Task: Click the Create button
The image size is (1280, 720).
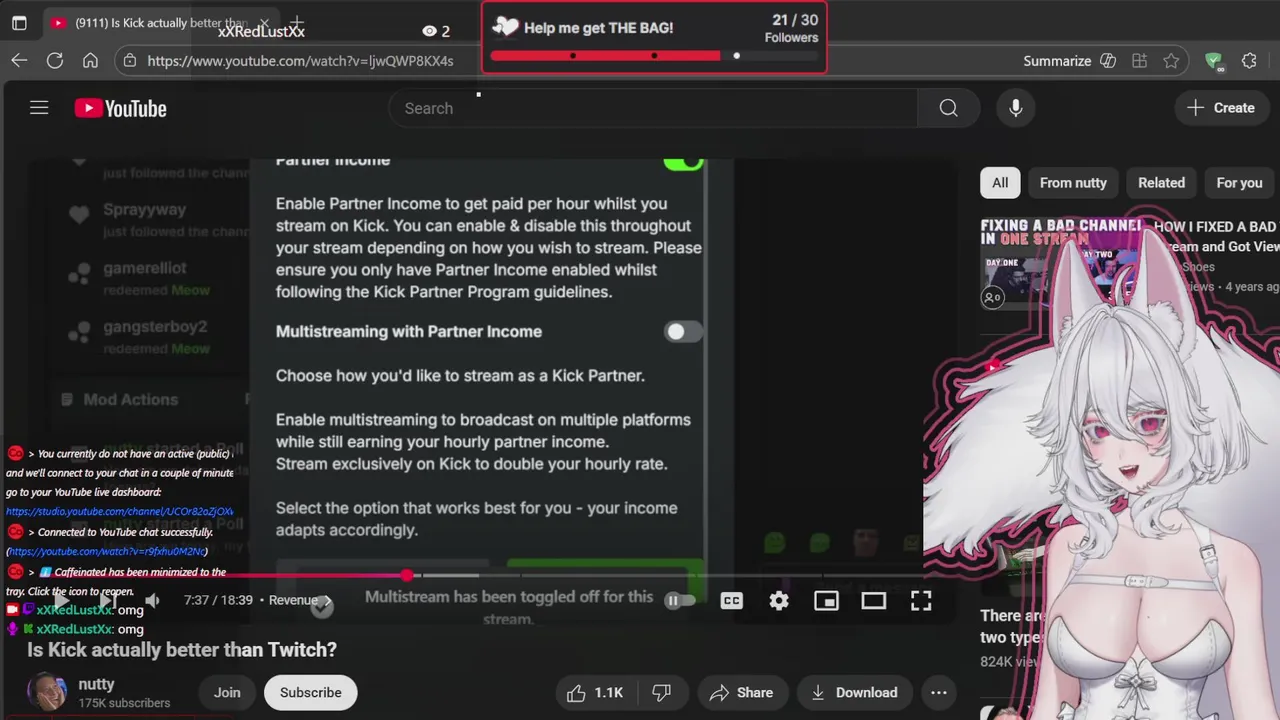Action: click(x=1220, y=108)
